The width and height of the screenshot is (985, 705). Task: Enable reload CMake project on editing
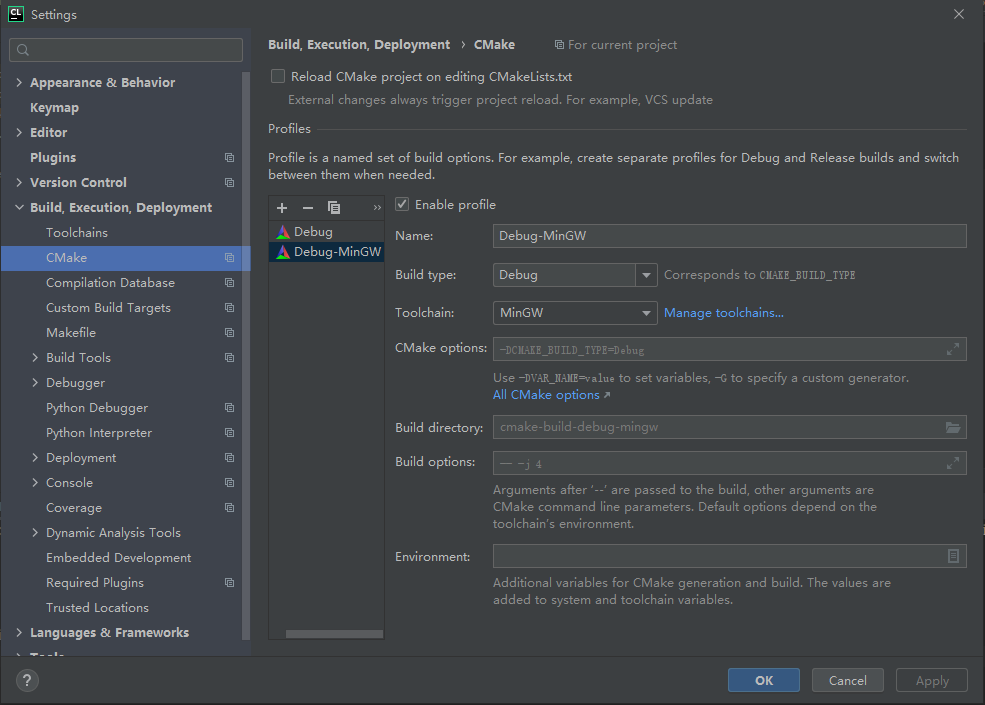tap(278, 76)
